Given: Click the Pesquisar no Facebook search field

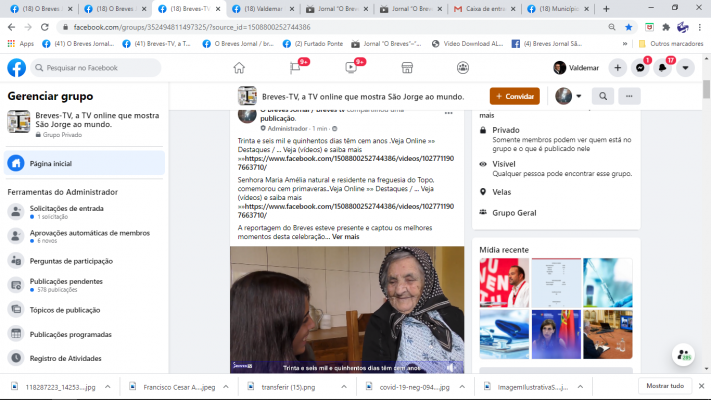Looking at the screenshot, I should [95, 68].
